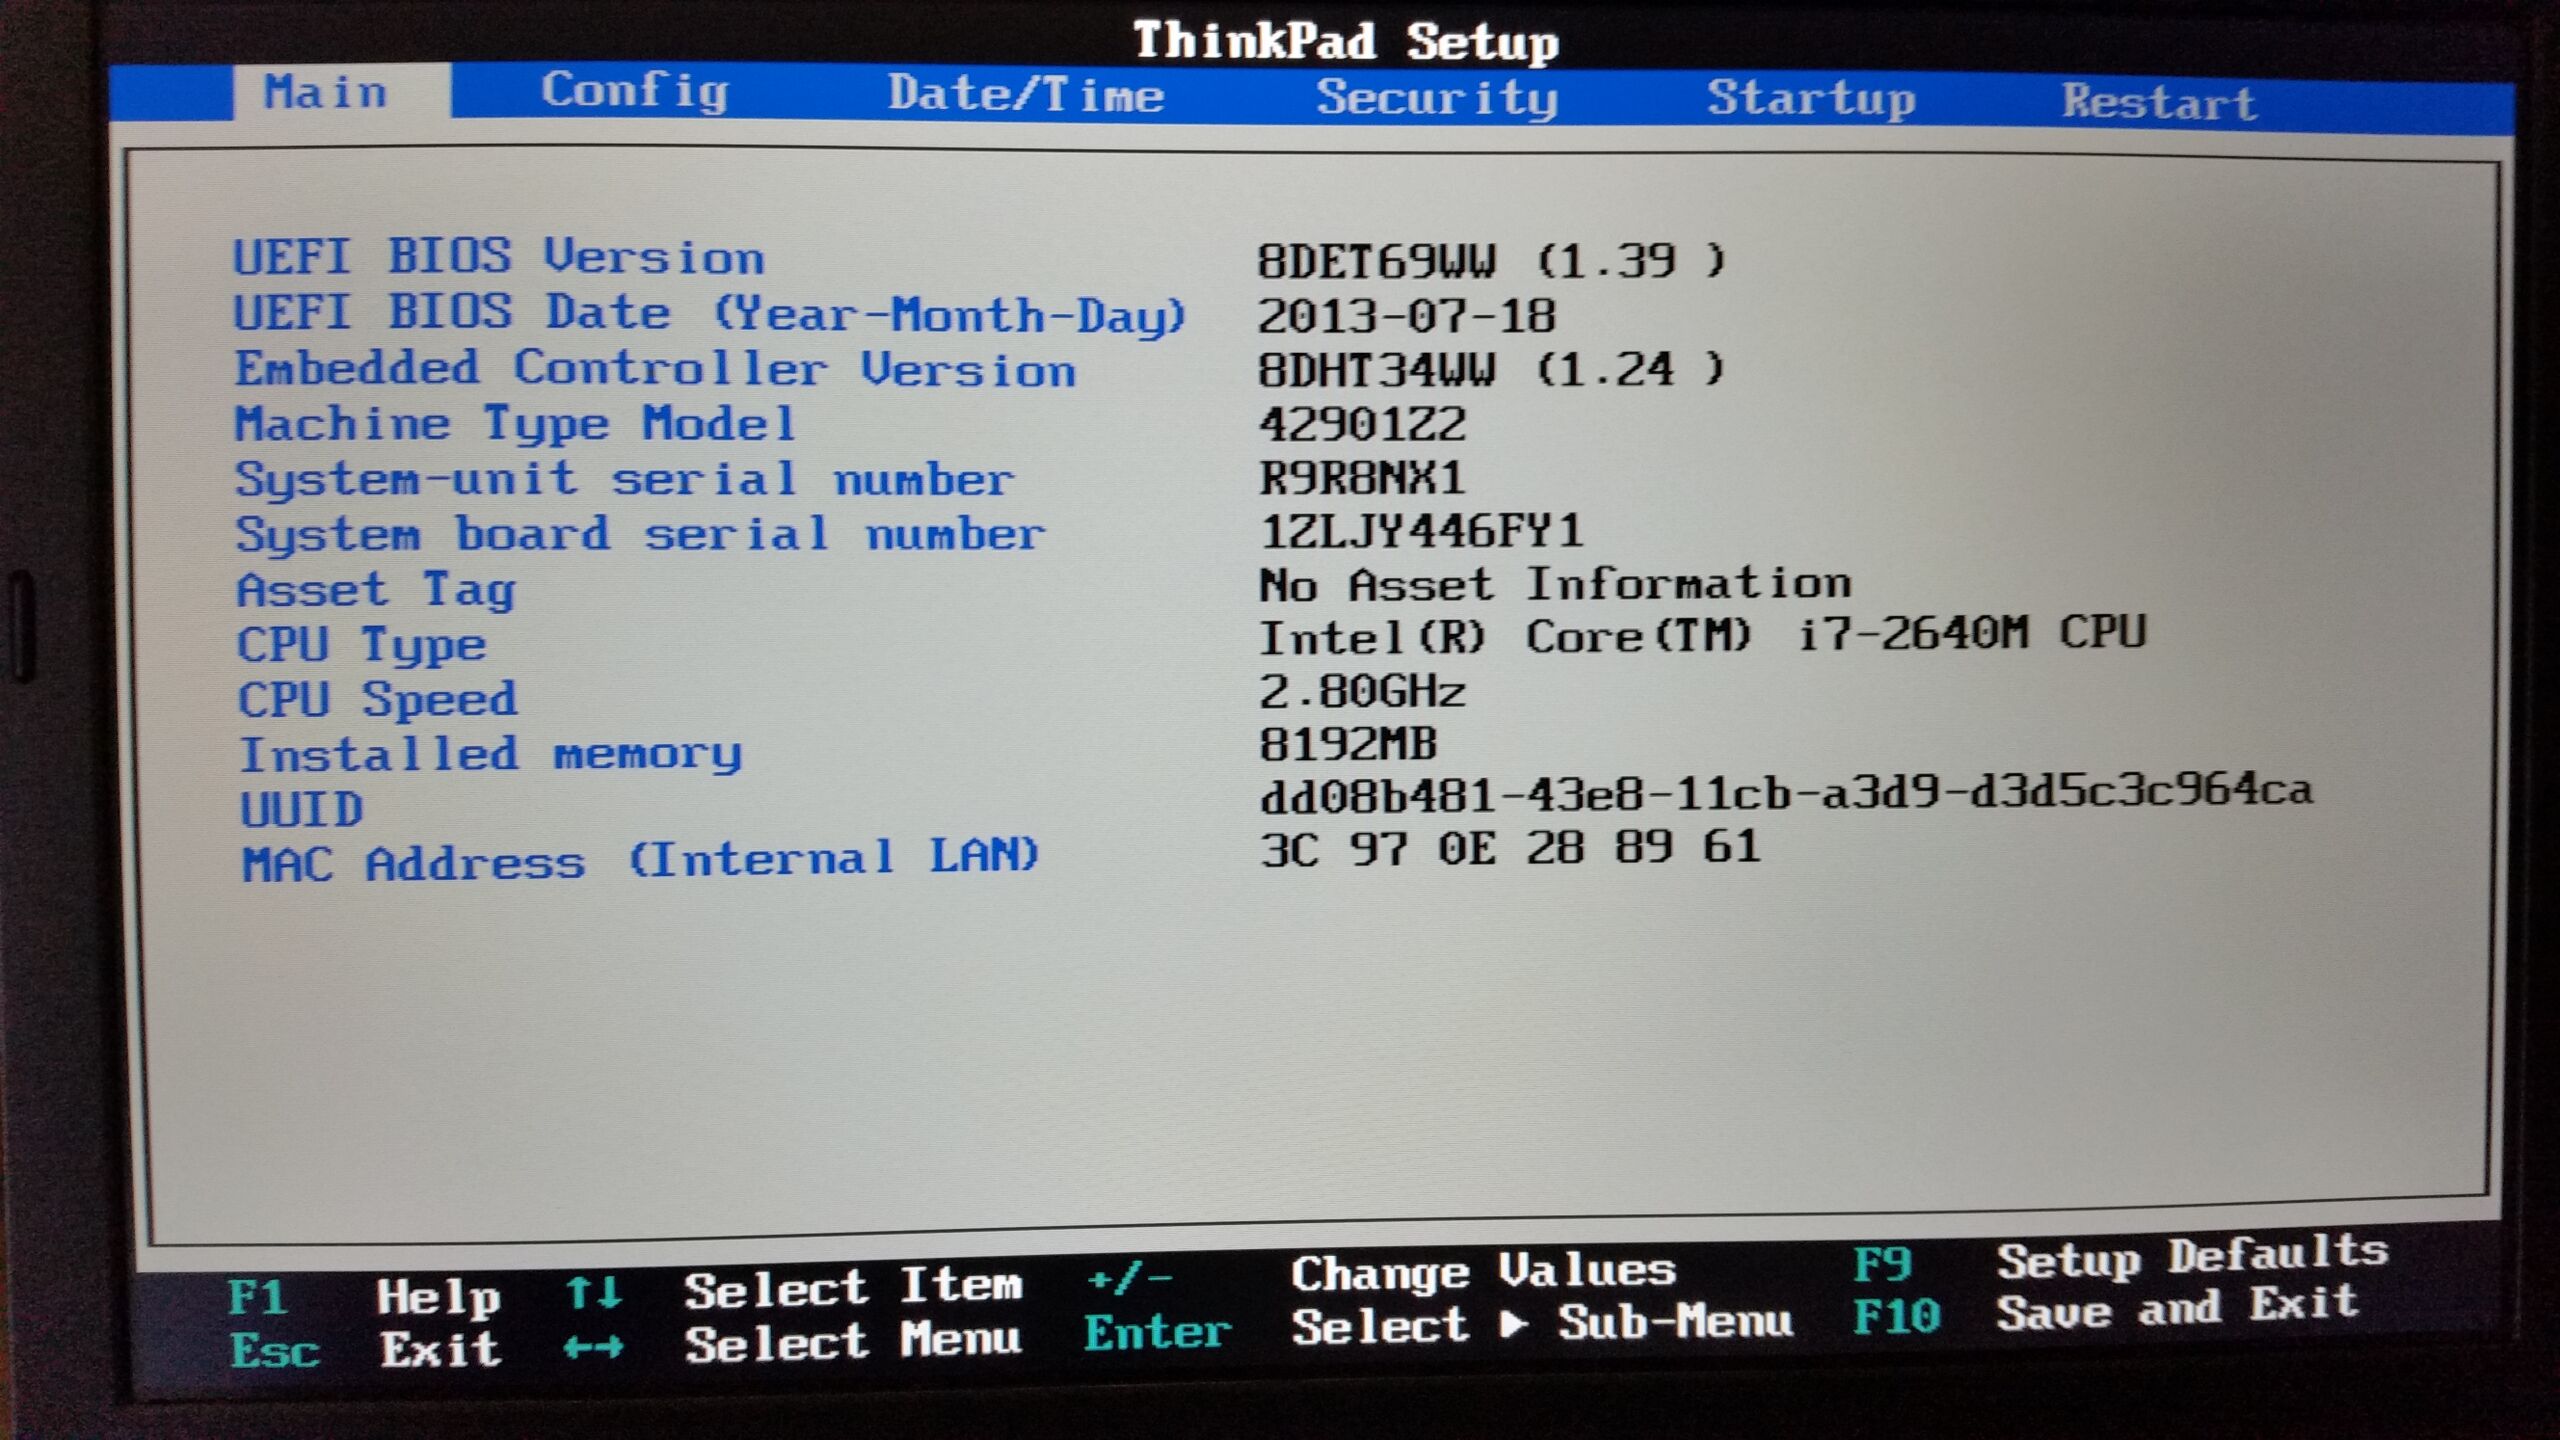Click the Change Values legend
The image size is (2560, 1440).
(1483, 1273)
